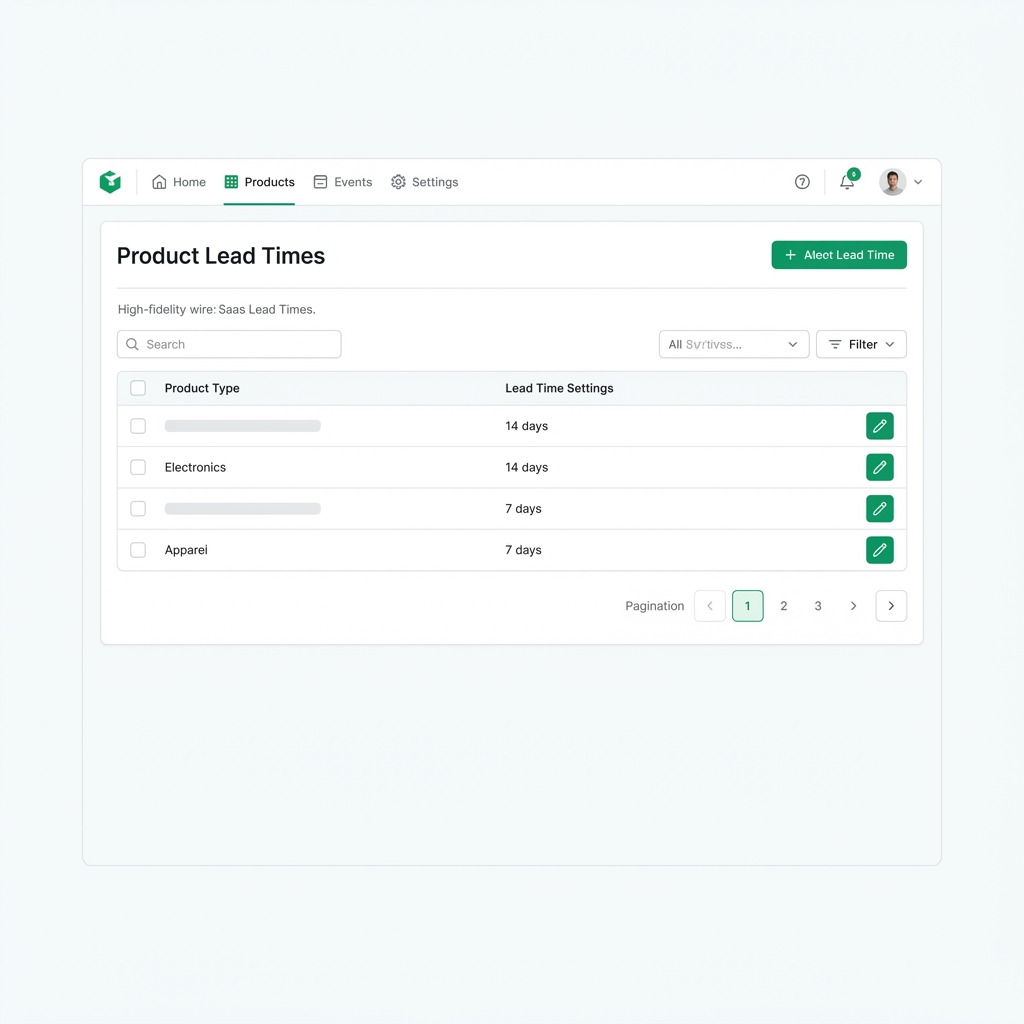Screen dimensions: 1024x1024
Task: Click the green Lead Time add button
Action: pos(839,255)
